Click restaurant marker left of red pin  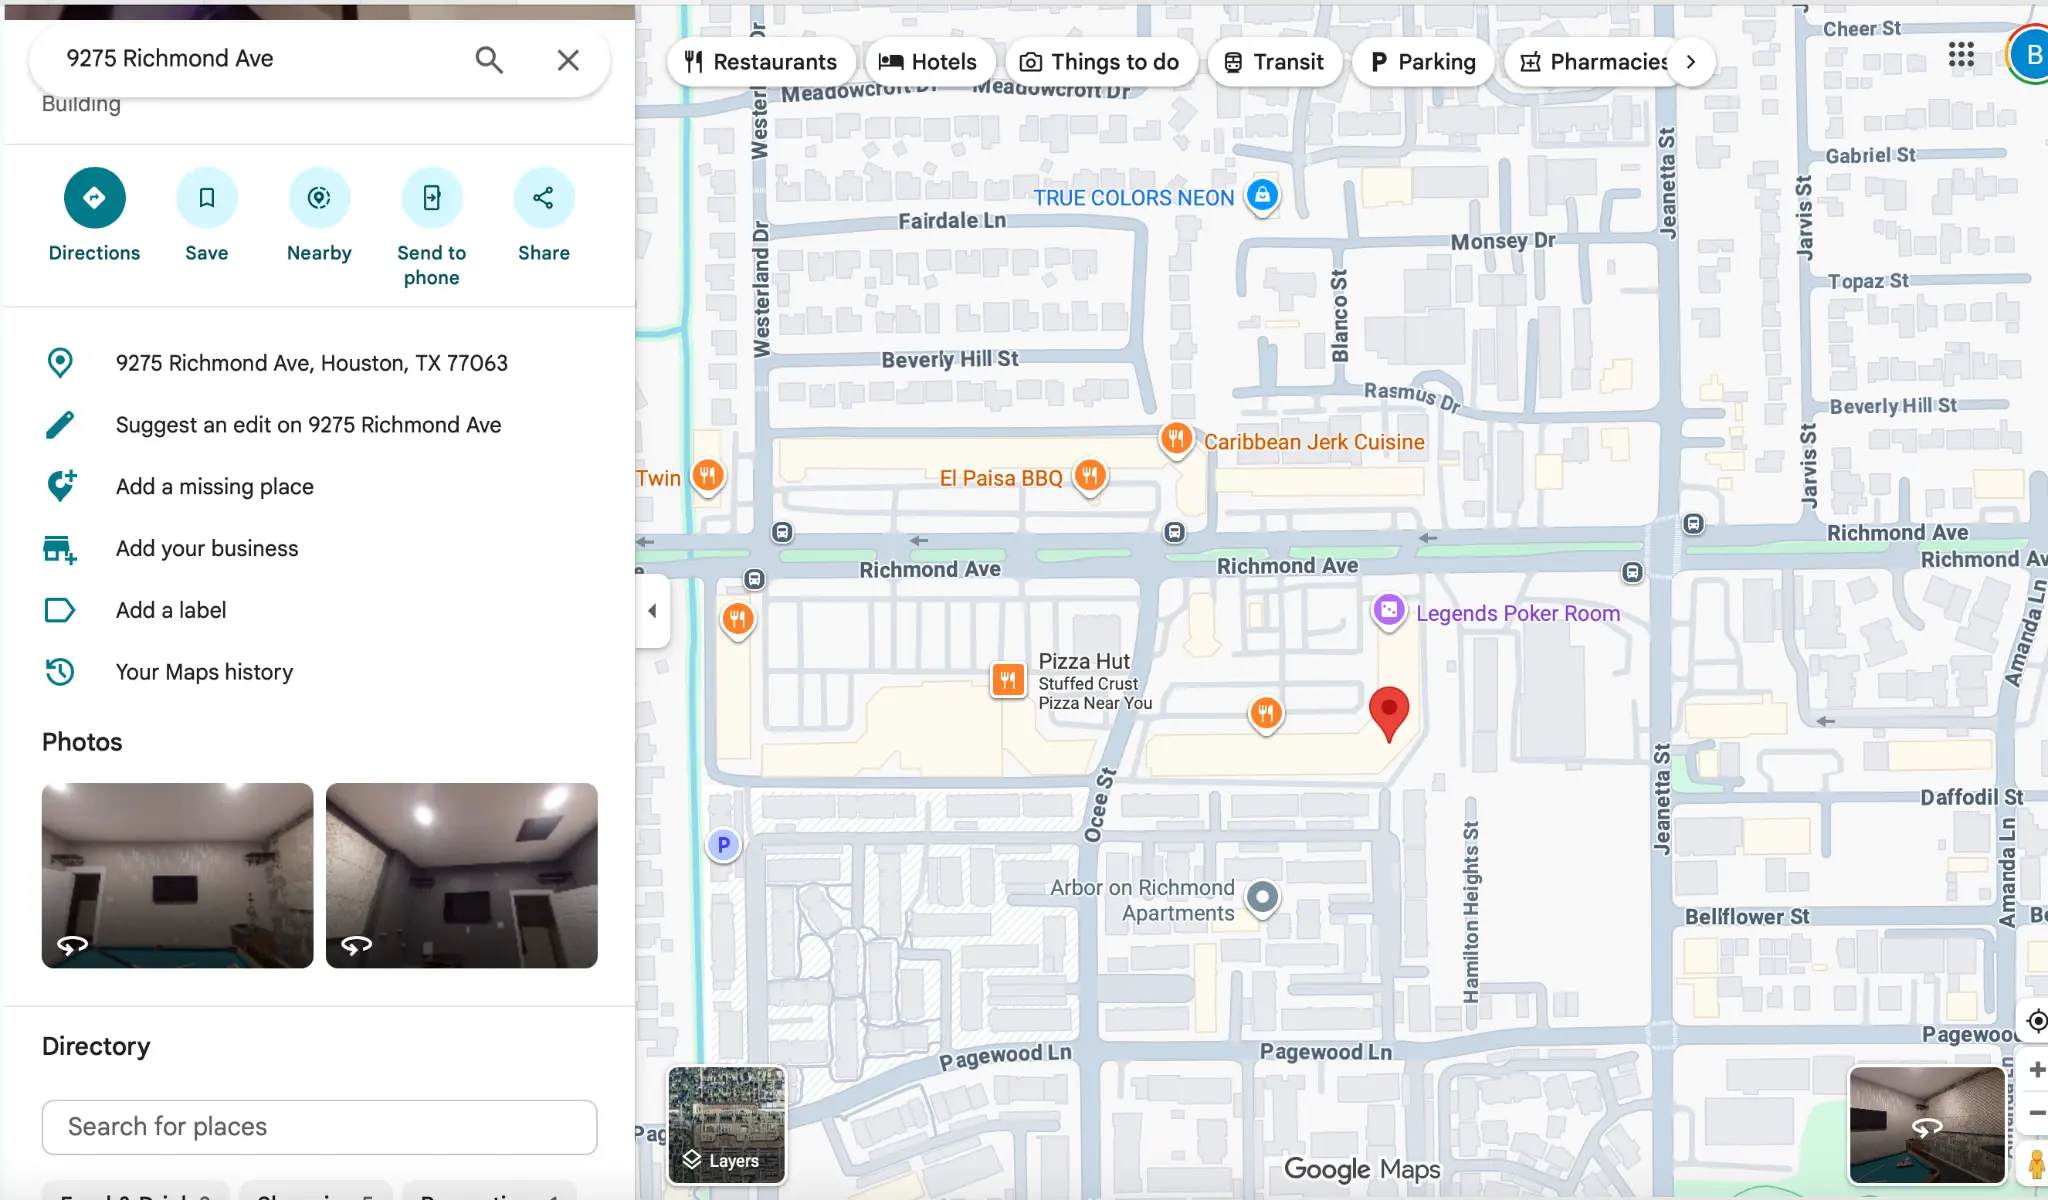(1266, 714)
